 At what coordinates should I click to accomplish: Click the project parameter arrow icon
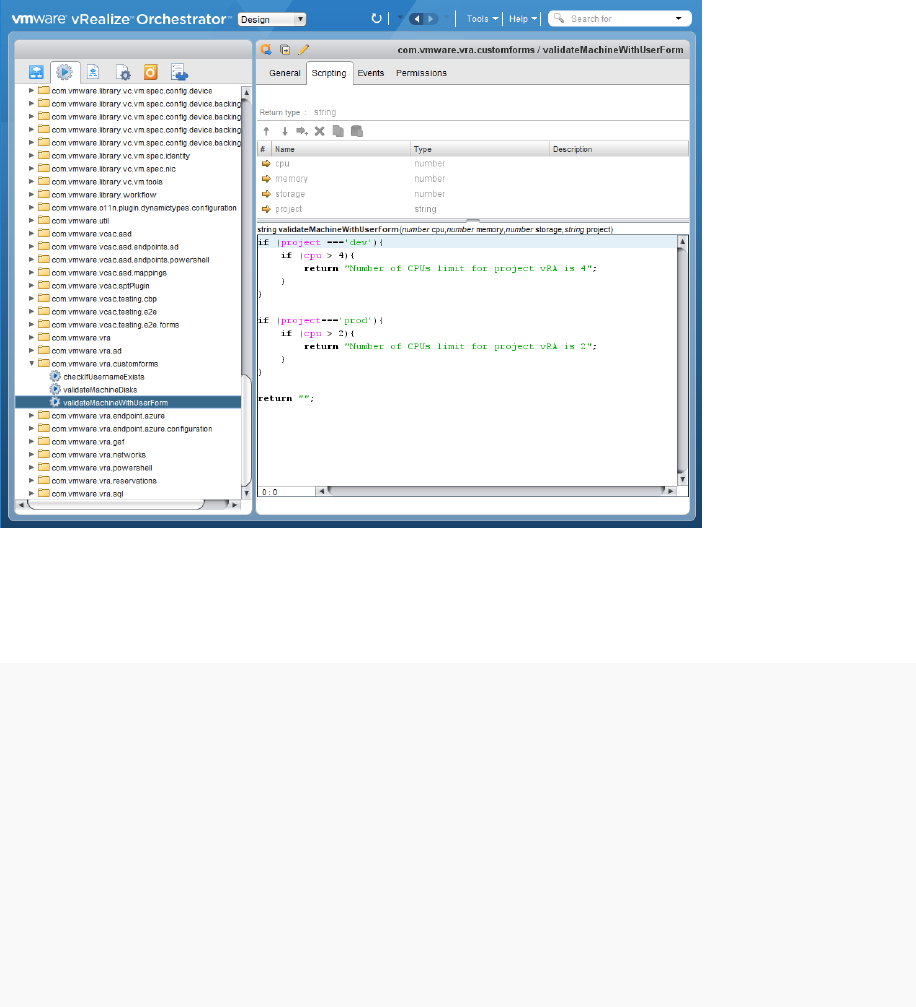click(x=266, y=209)
